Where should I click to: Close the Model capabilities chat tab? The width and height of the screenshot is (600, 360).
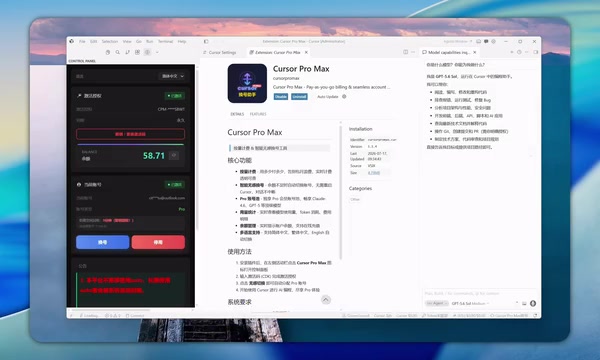coord(474,52)
